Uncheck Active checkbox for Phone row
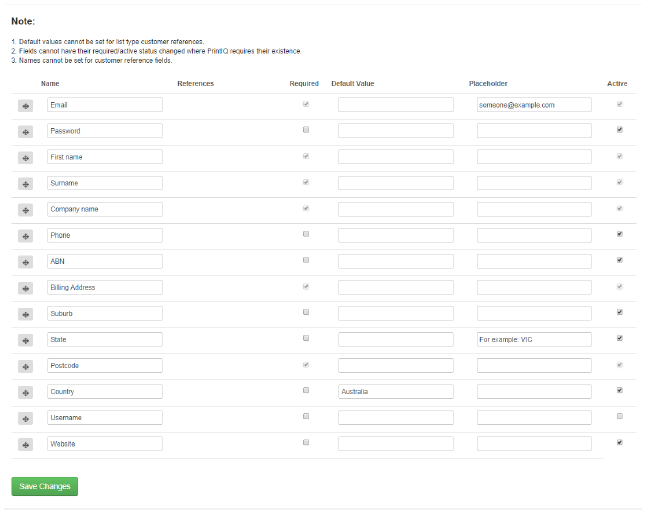Image resolution: width=665 pixels, height=515 pixels. [x=620, y=234]
